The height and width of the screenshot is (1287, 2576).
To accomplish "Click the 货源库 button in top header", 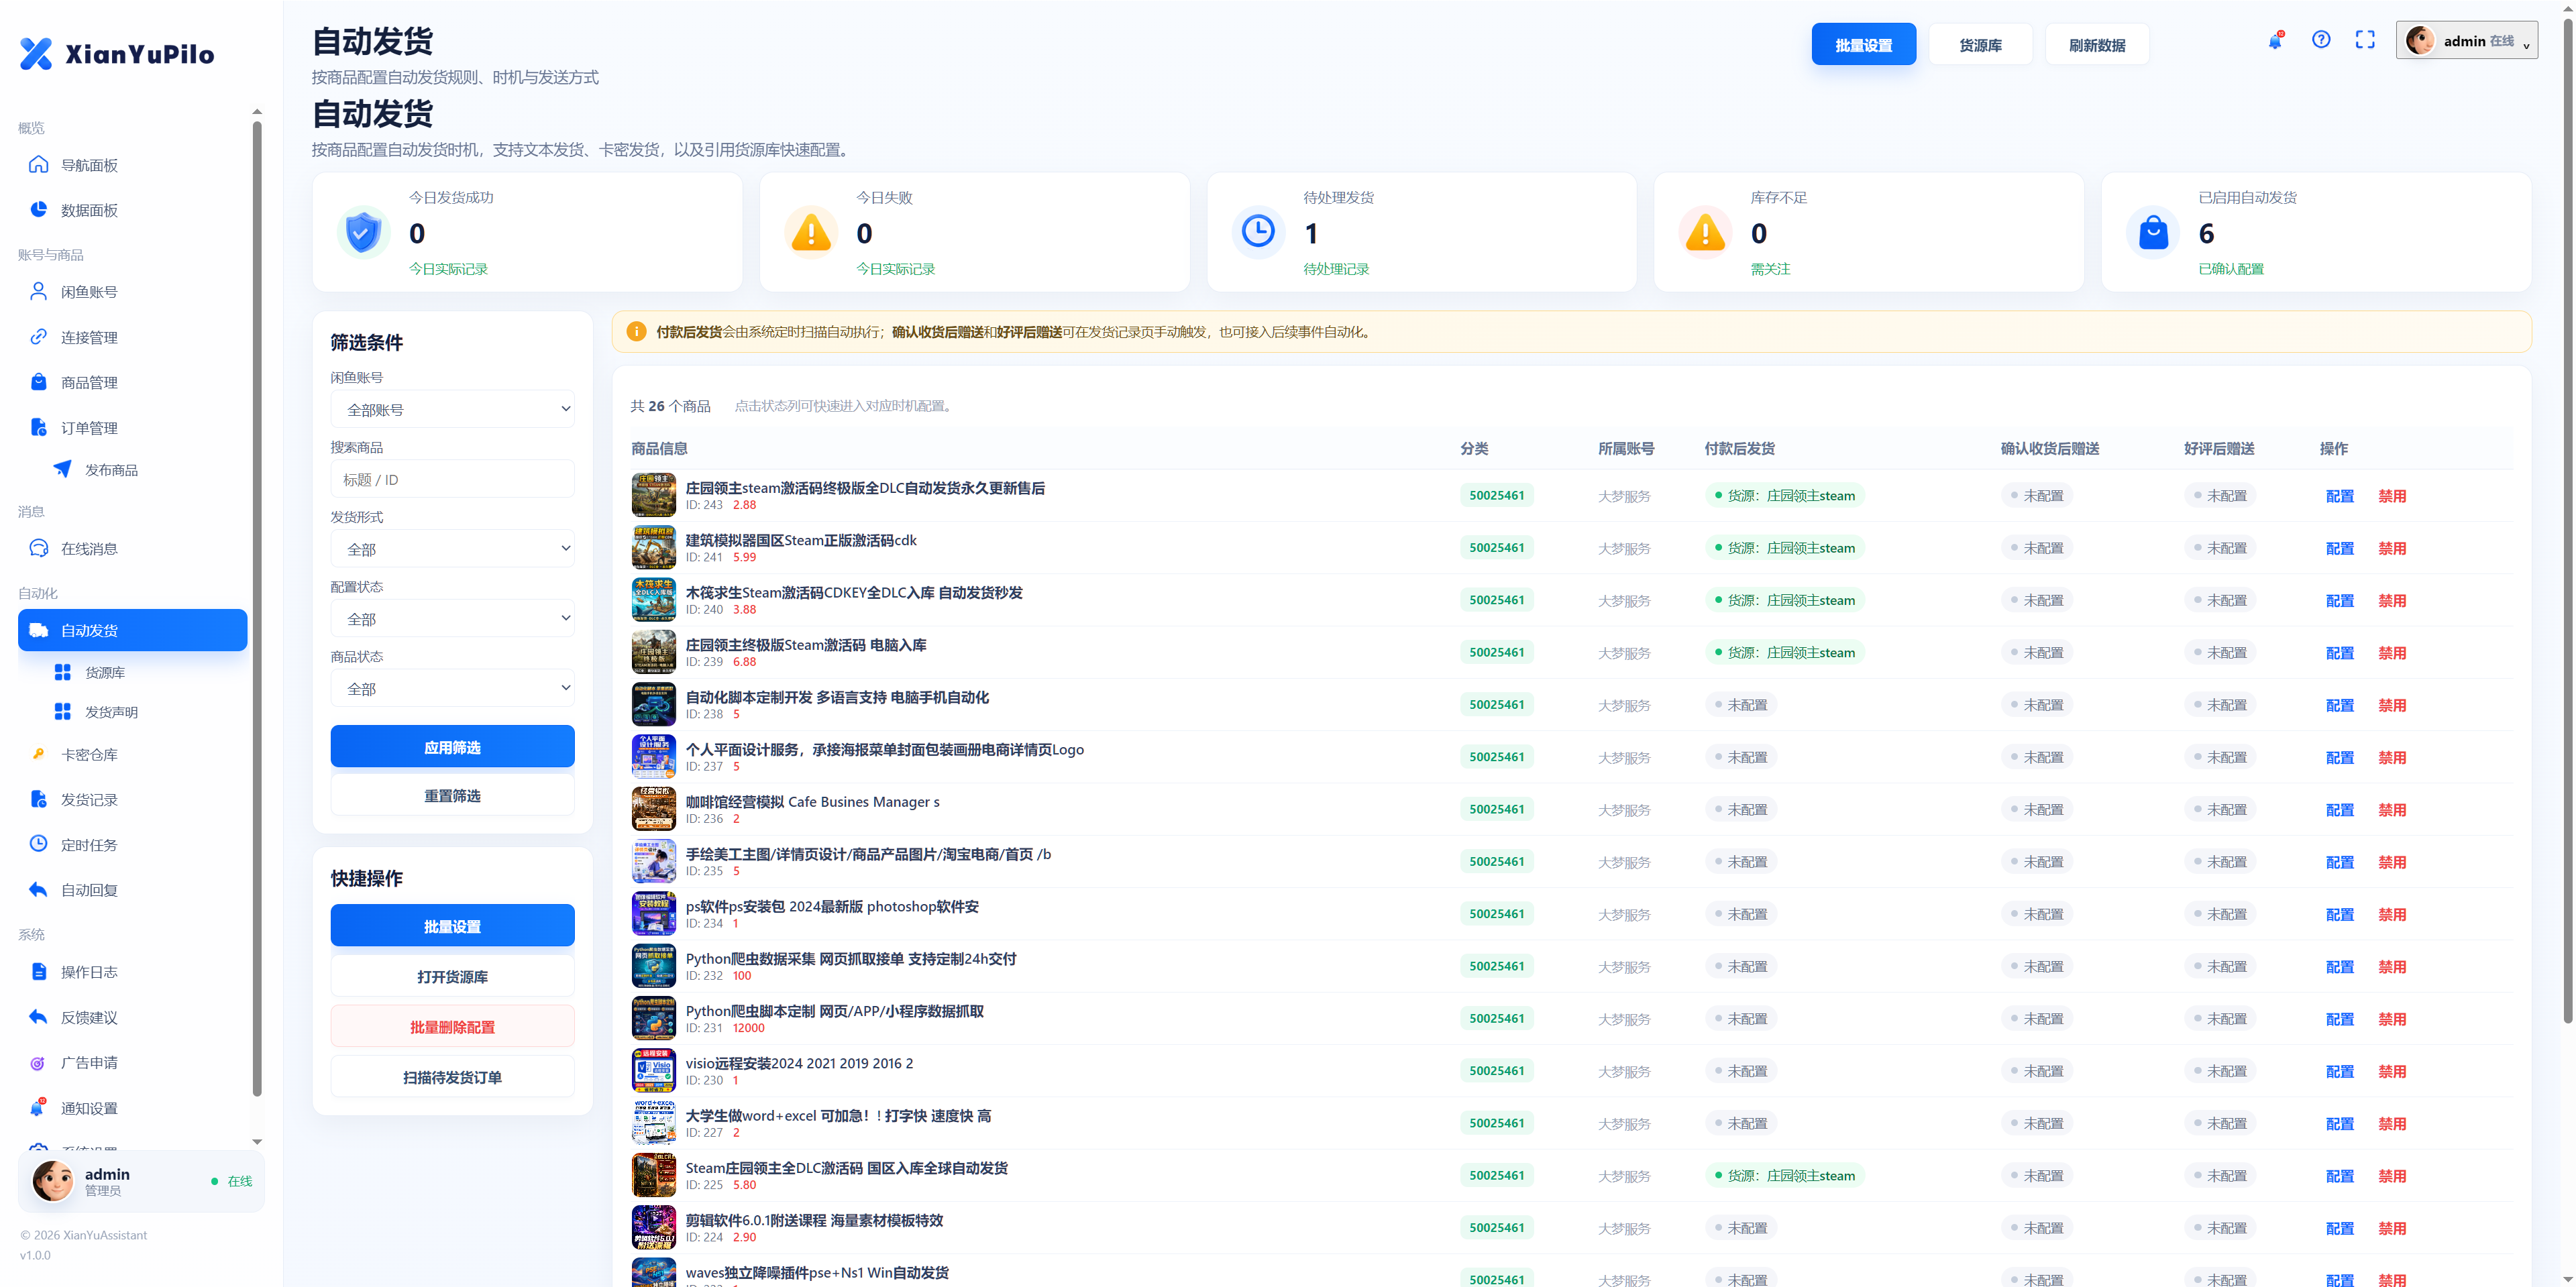I will coord(1980,44).
